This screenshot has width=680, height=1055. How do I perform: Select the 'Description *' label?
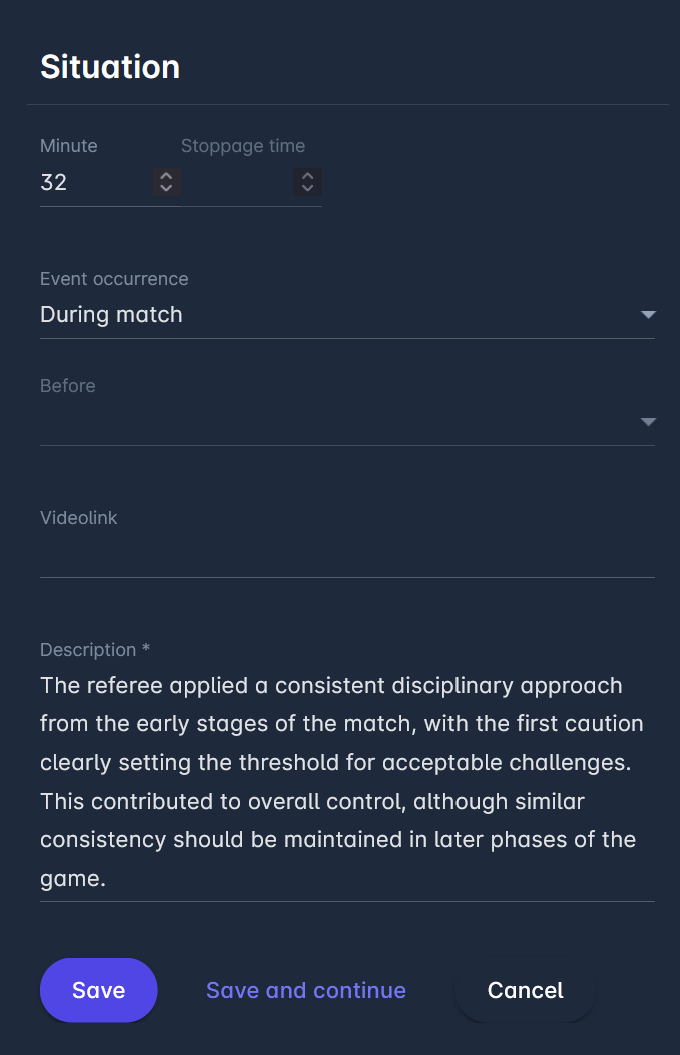click(95, 650)
